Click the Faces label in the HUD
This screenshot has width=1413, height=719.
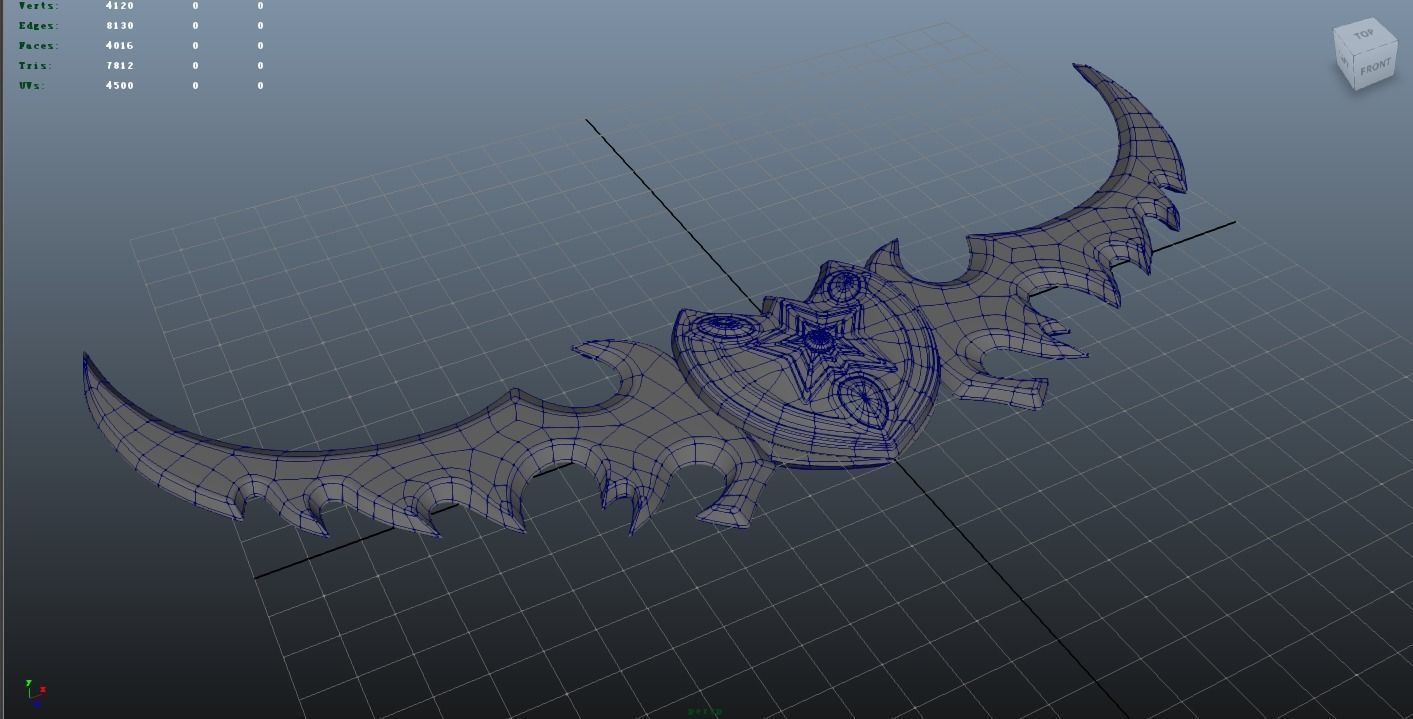coord(39,46)
